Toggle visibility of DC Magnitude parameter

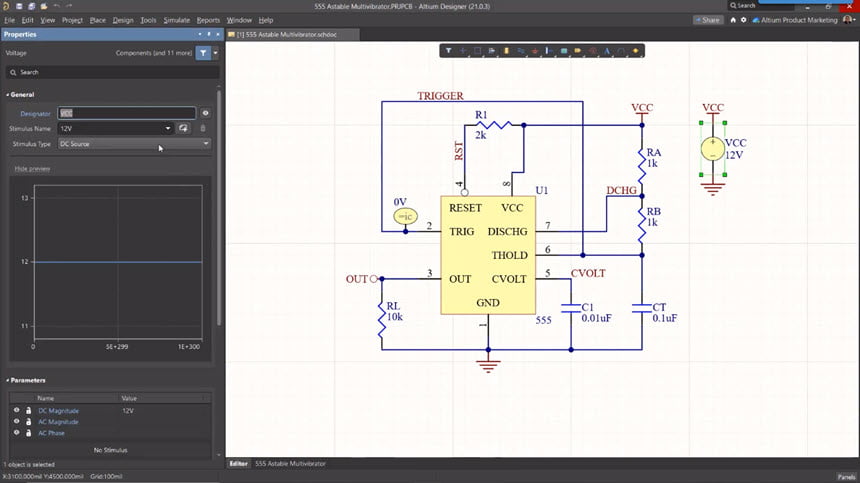pos(16,410)
